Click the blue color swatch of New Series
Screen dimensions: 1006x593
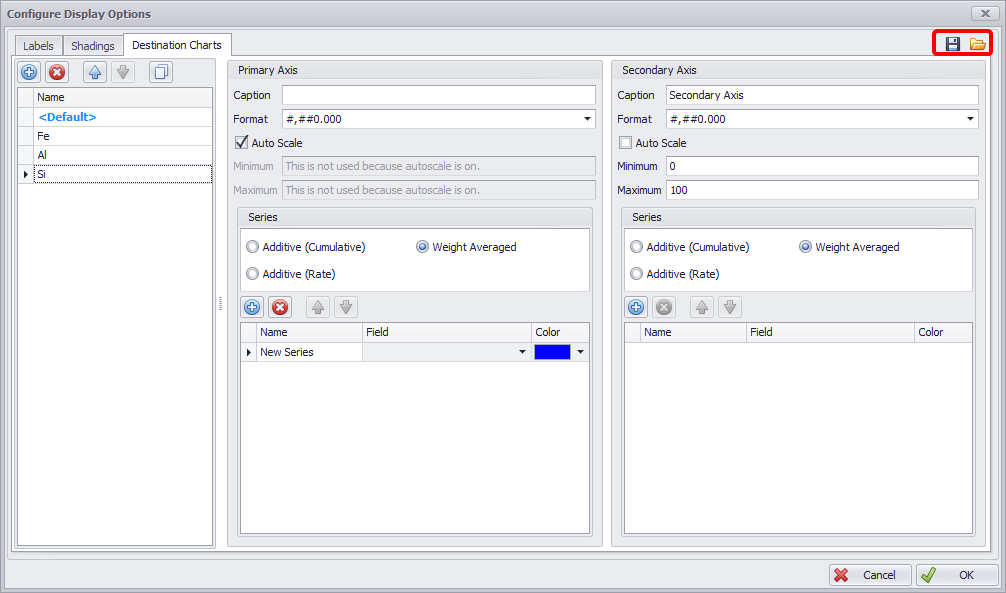[552, 352]
